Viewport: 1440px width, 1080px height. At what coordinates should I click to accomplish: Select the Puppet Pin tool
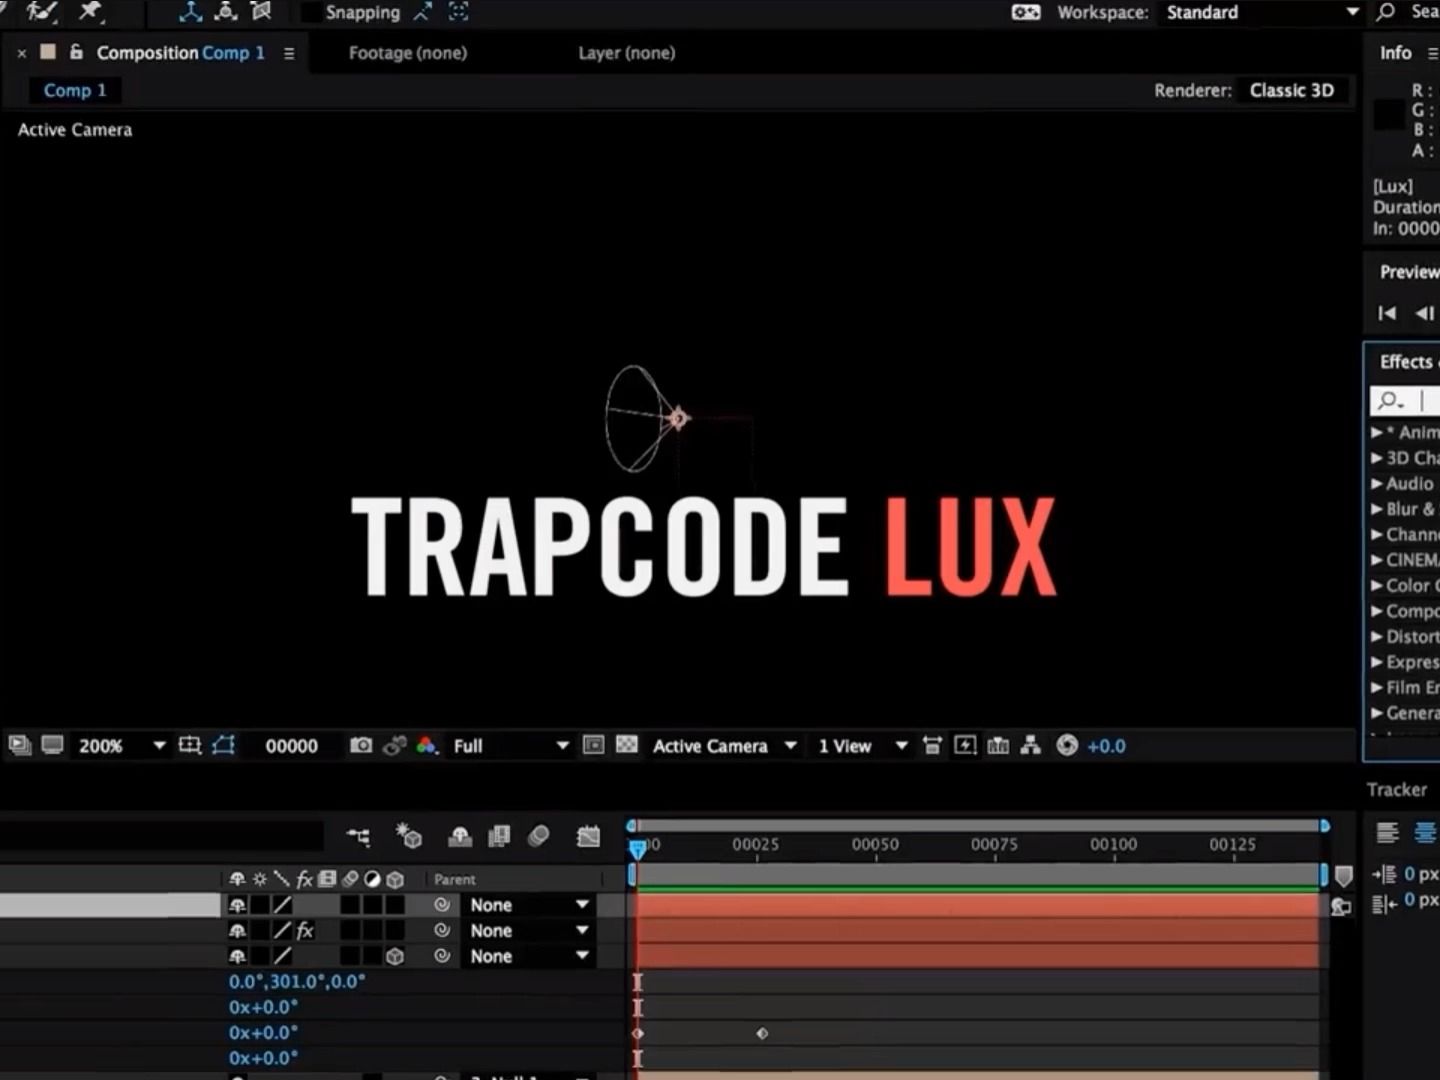click(x=90, y=11)
